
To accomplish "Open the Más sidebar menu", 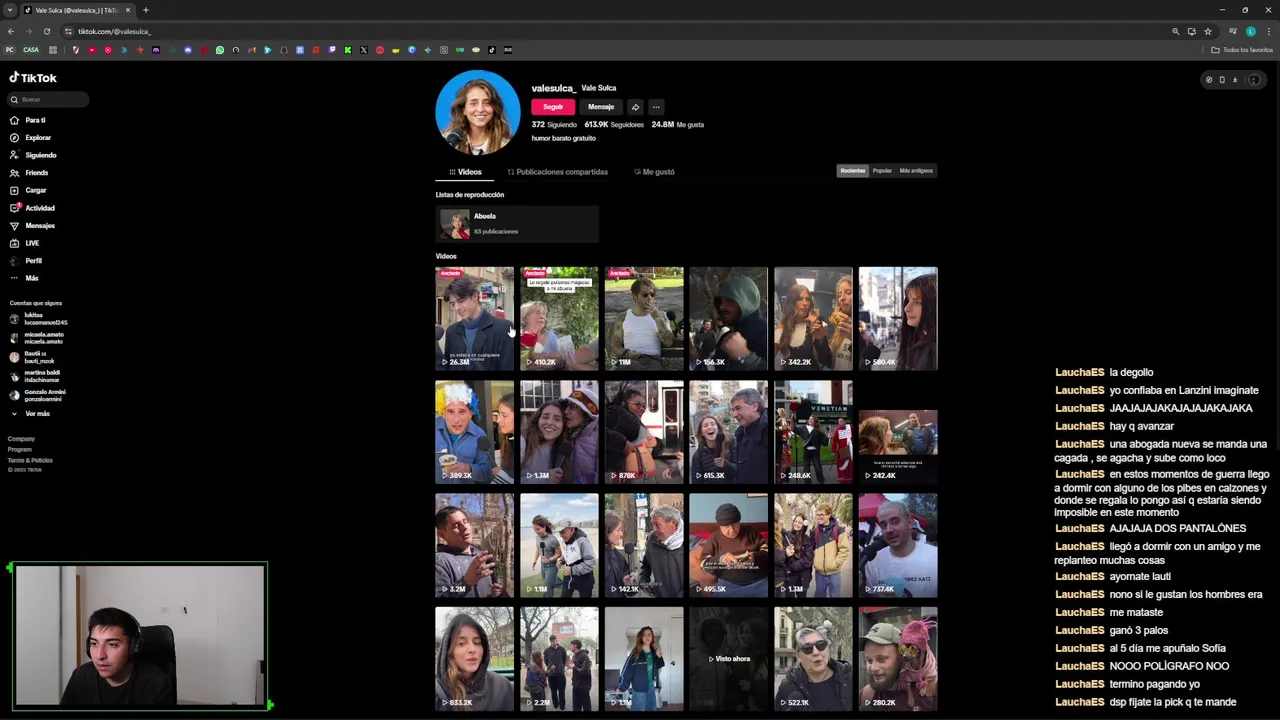I will [x=25, y=278].
